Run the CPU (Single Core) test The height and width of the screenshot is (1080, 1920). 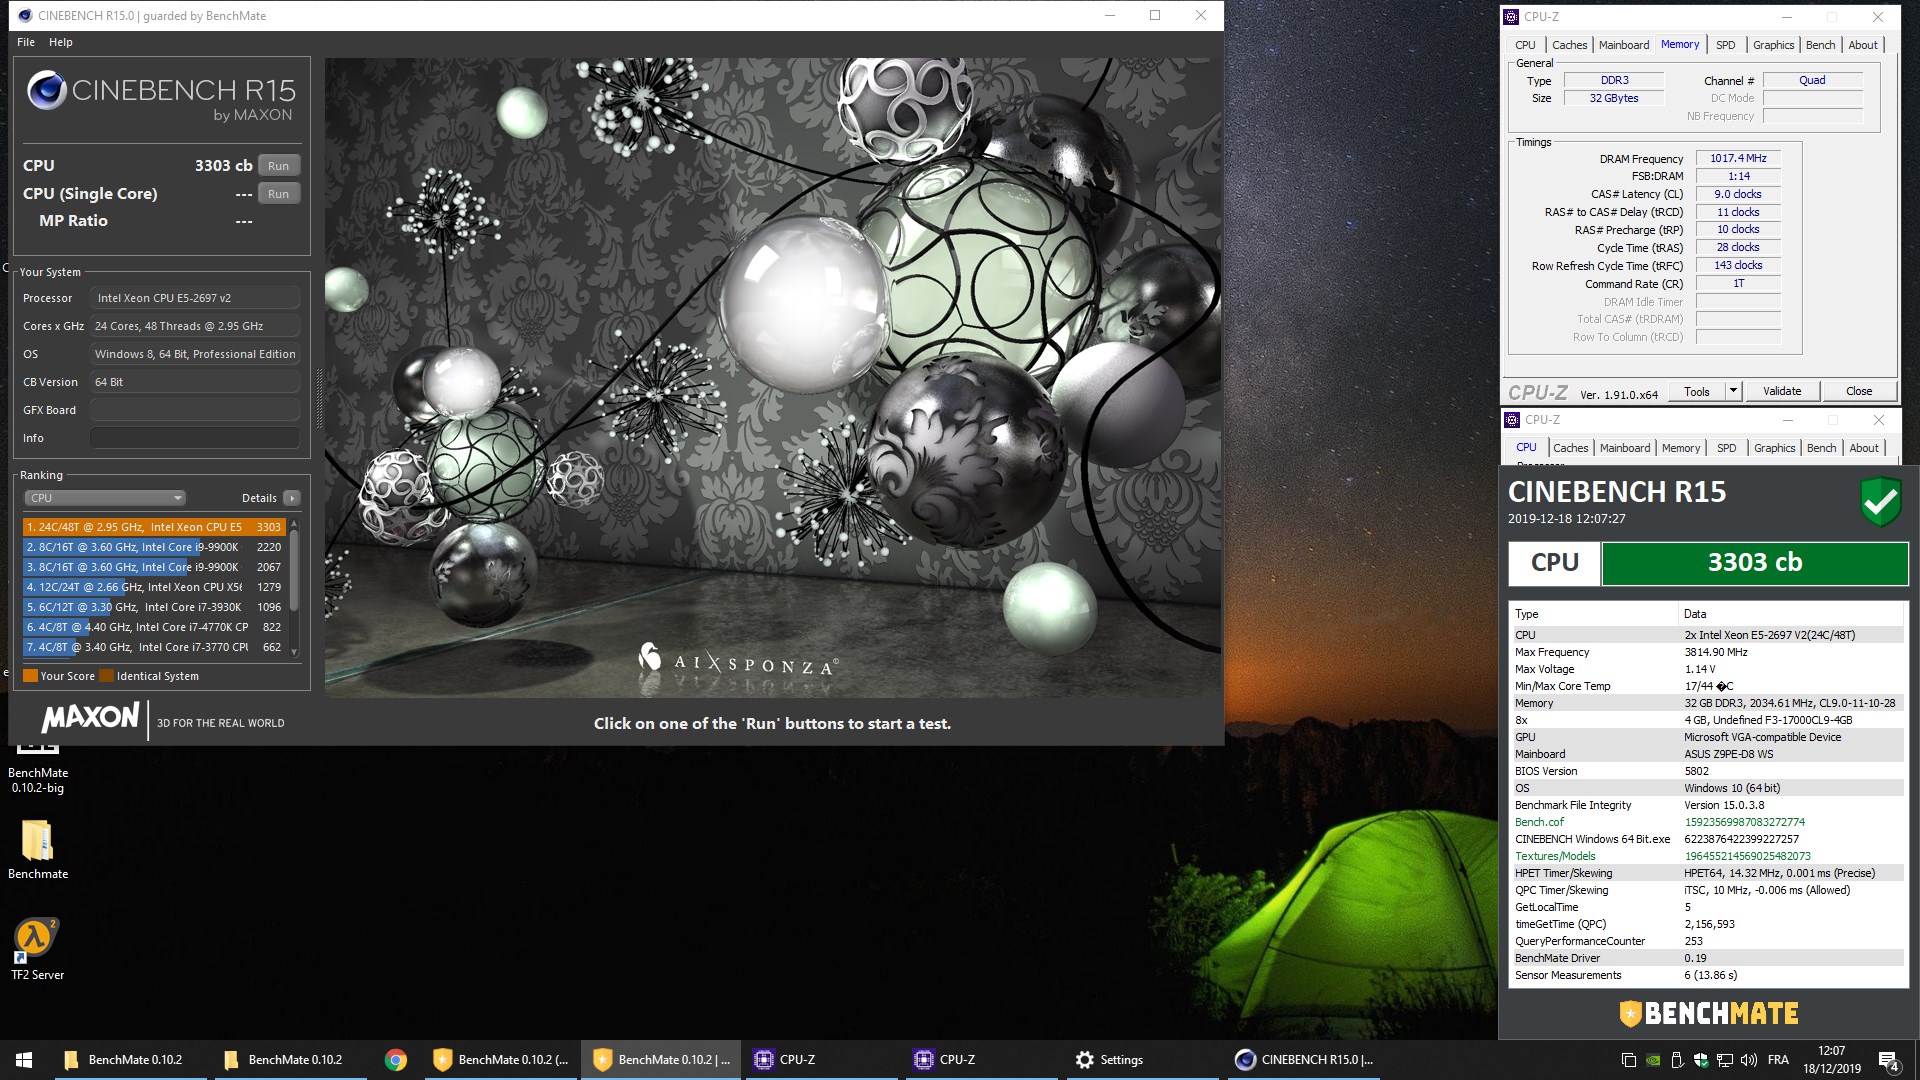(278, 194)
